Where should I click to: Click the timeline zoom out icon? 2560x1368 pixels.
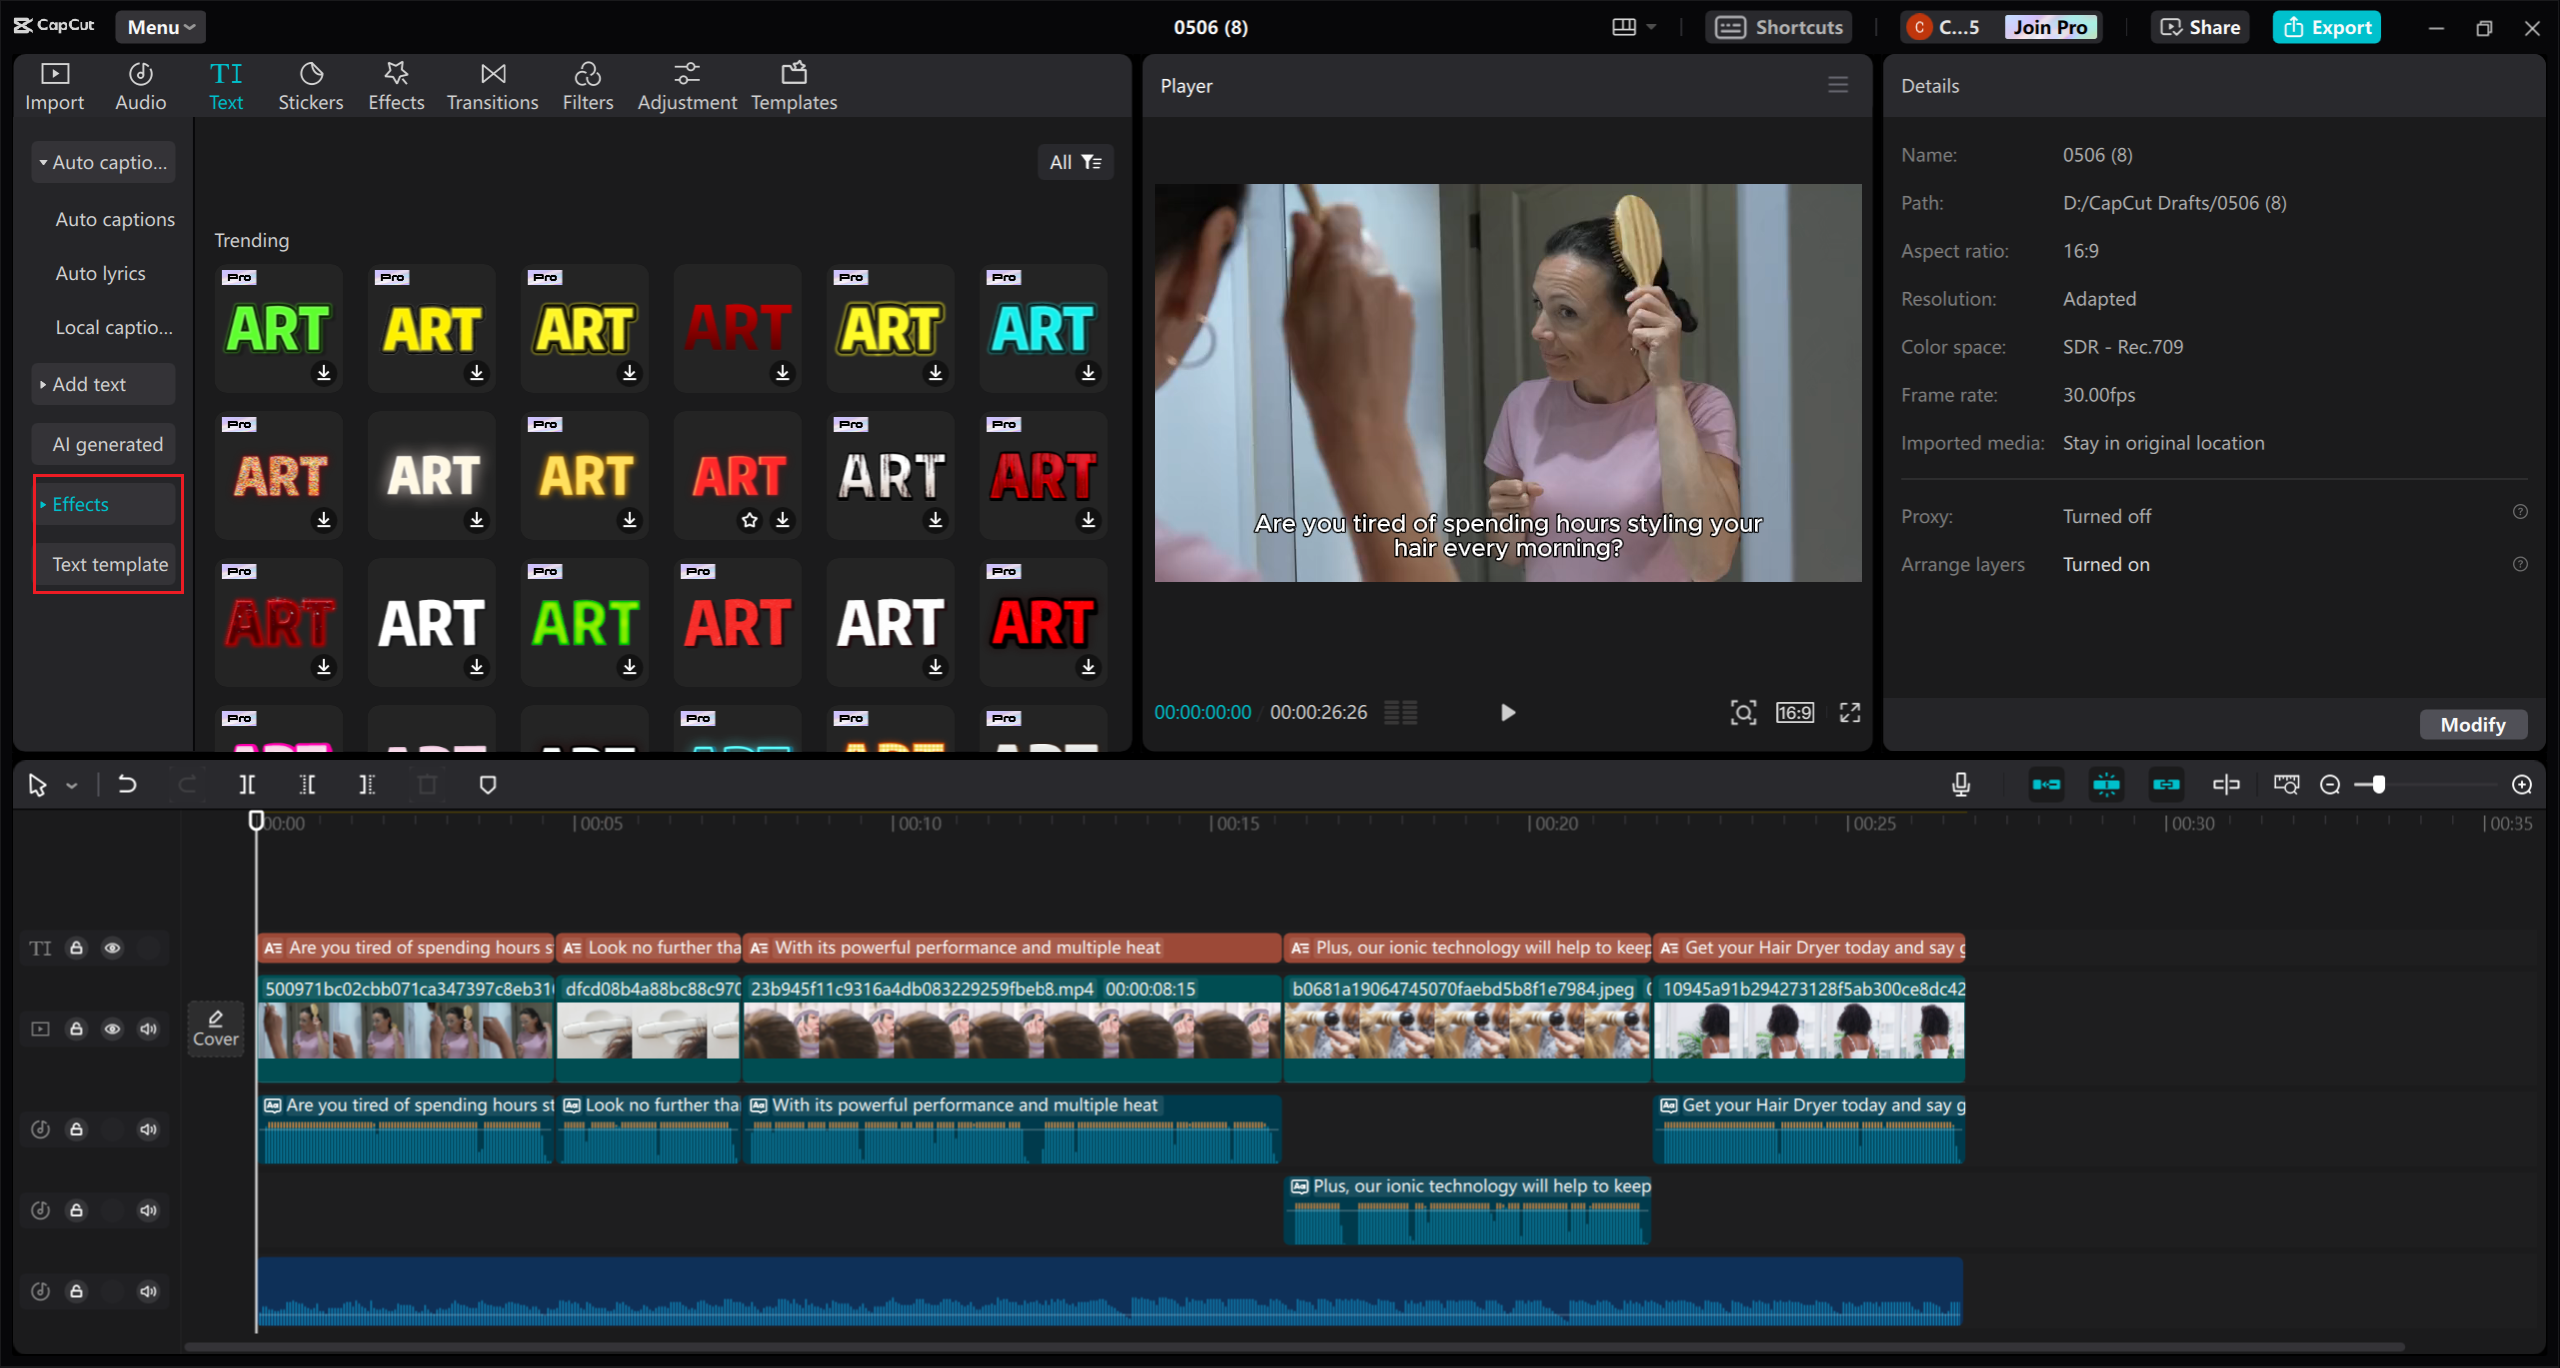coord(2330,785)
